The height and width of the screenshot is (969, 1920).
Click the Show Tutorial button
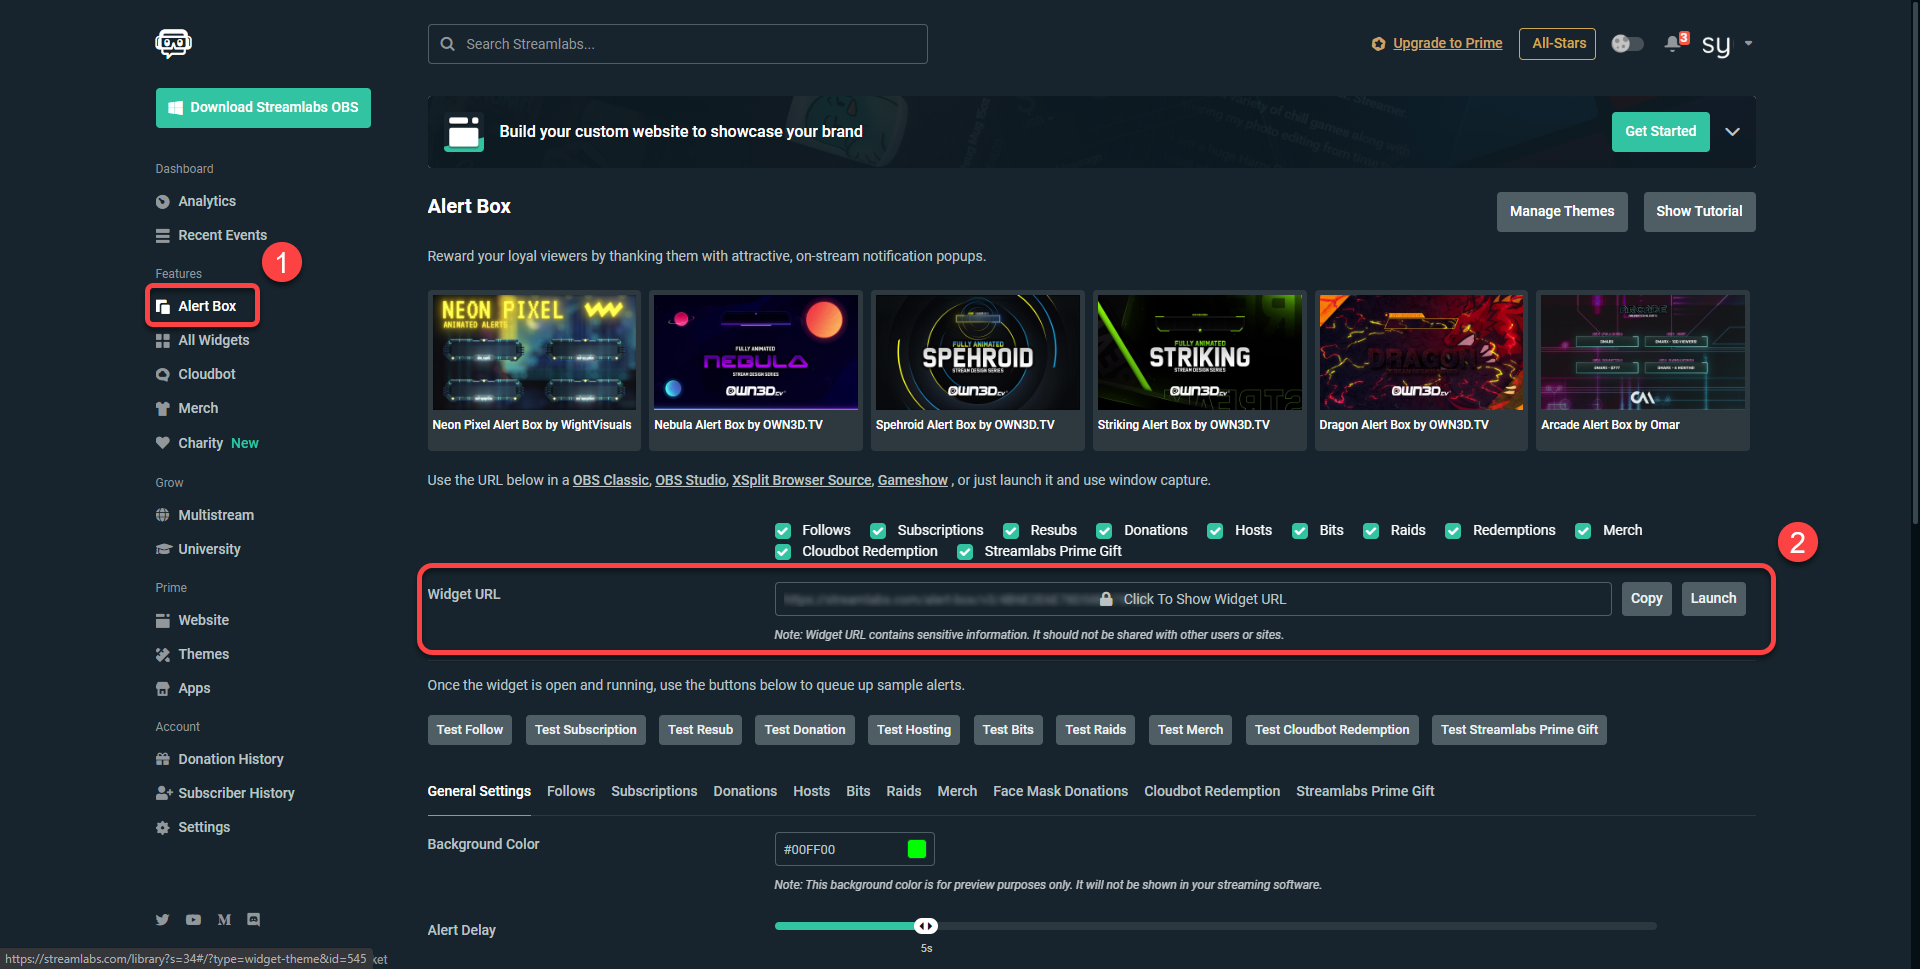pyautogui.click(x=1699, y=212)
